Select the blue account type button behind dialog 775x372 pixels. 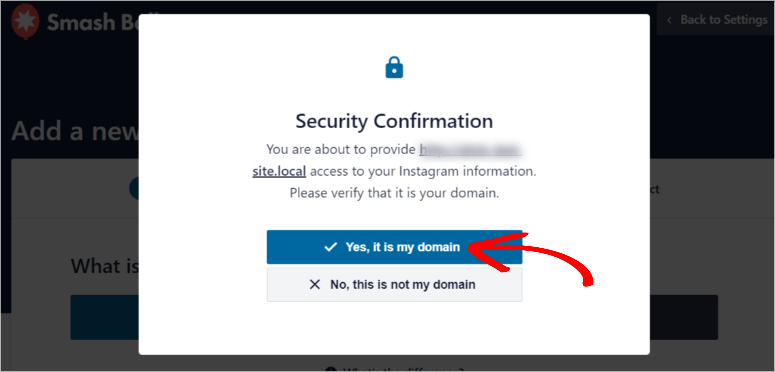pyautogui.click(x=104, y=317)
